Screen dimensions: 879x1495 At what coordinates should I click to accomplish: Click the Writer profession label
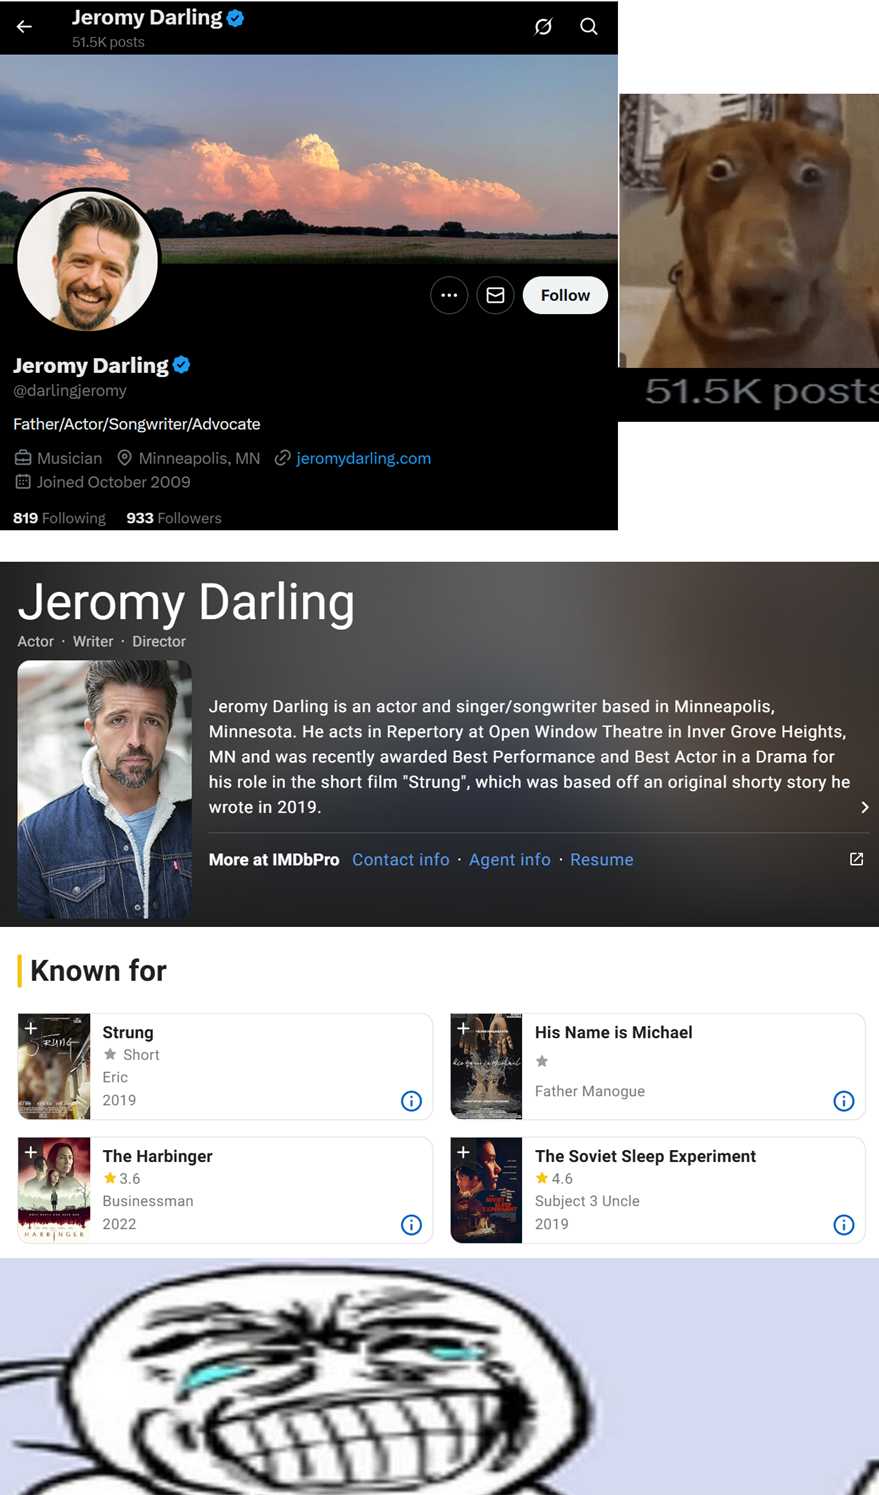click(x=93, y=641)
